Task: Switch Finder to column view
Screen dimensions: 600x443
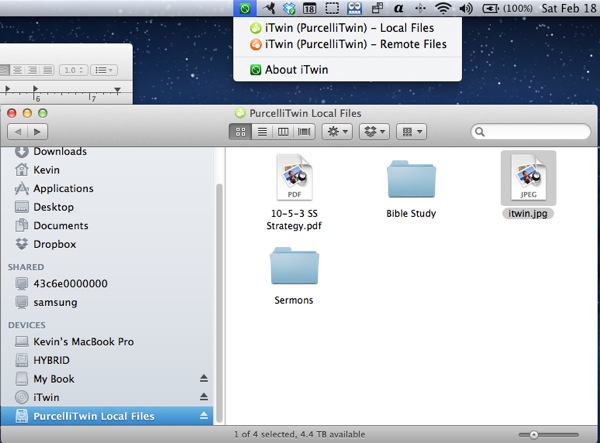Action: (283, 132)
